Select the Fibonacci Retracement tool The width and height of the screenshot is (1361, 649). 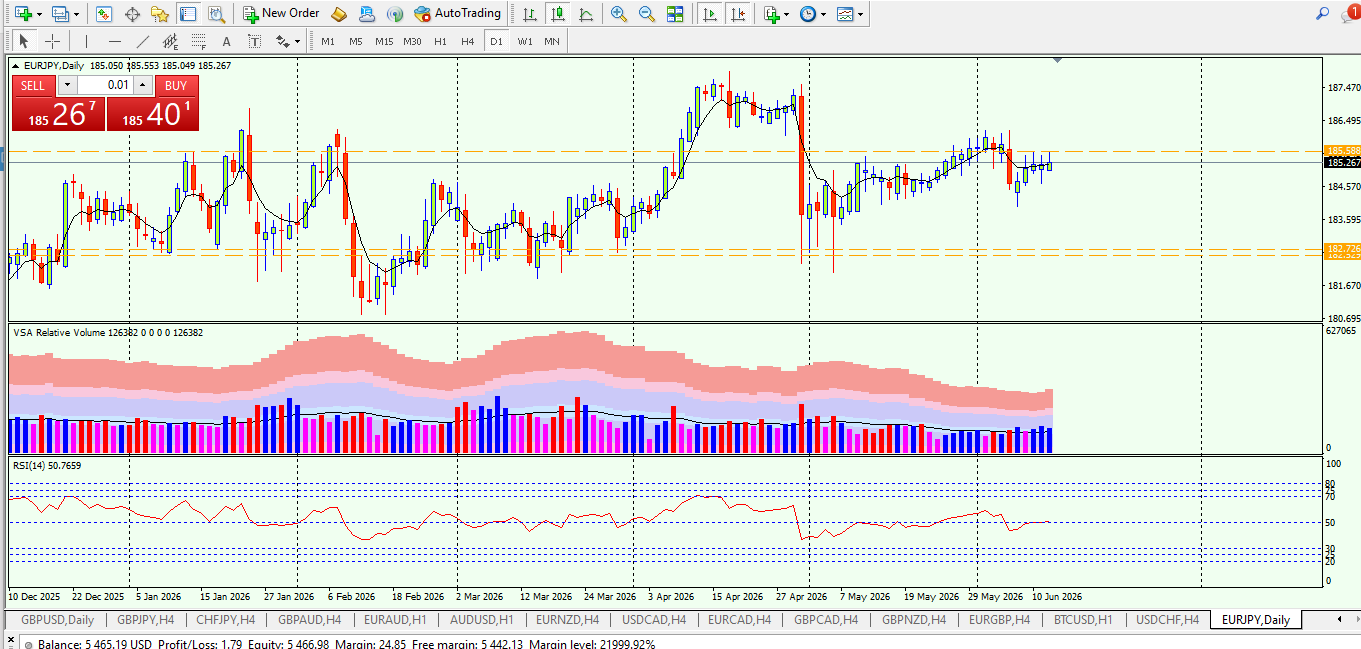[198, 41]
